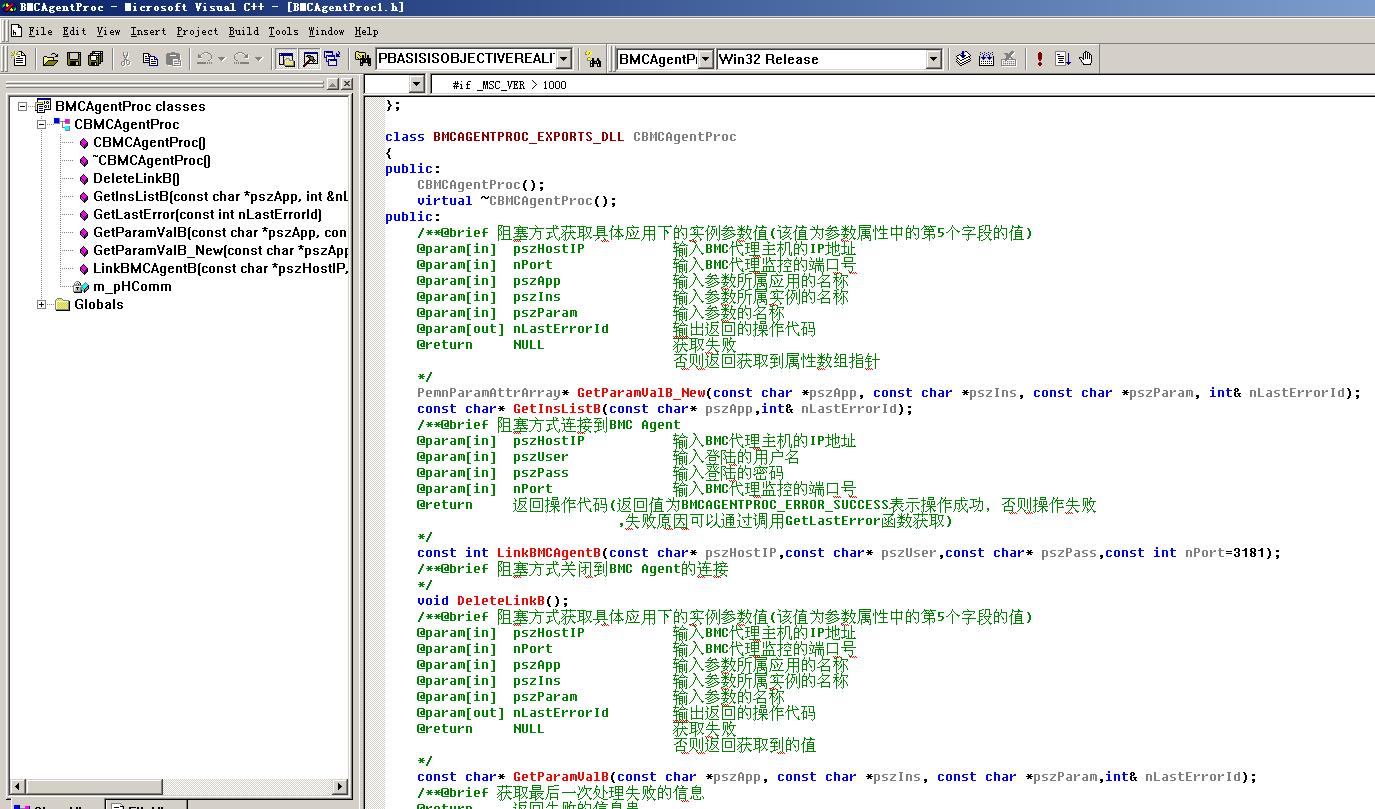Open the Win32 Release configuration dropdown
Image resolution: width=1375 pixels, height=809 pixels.
pos(933,59)
